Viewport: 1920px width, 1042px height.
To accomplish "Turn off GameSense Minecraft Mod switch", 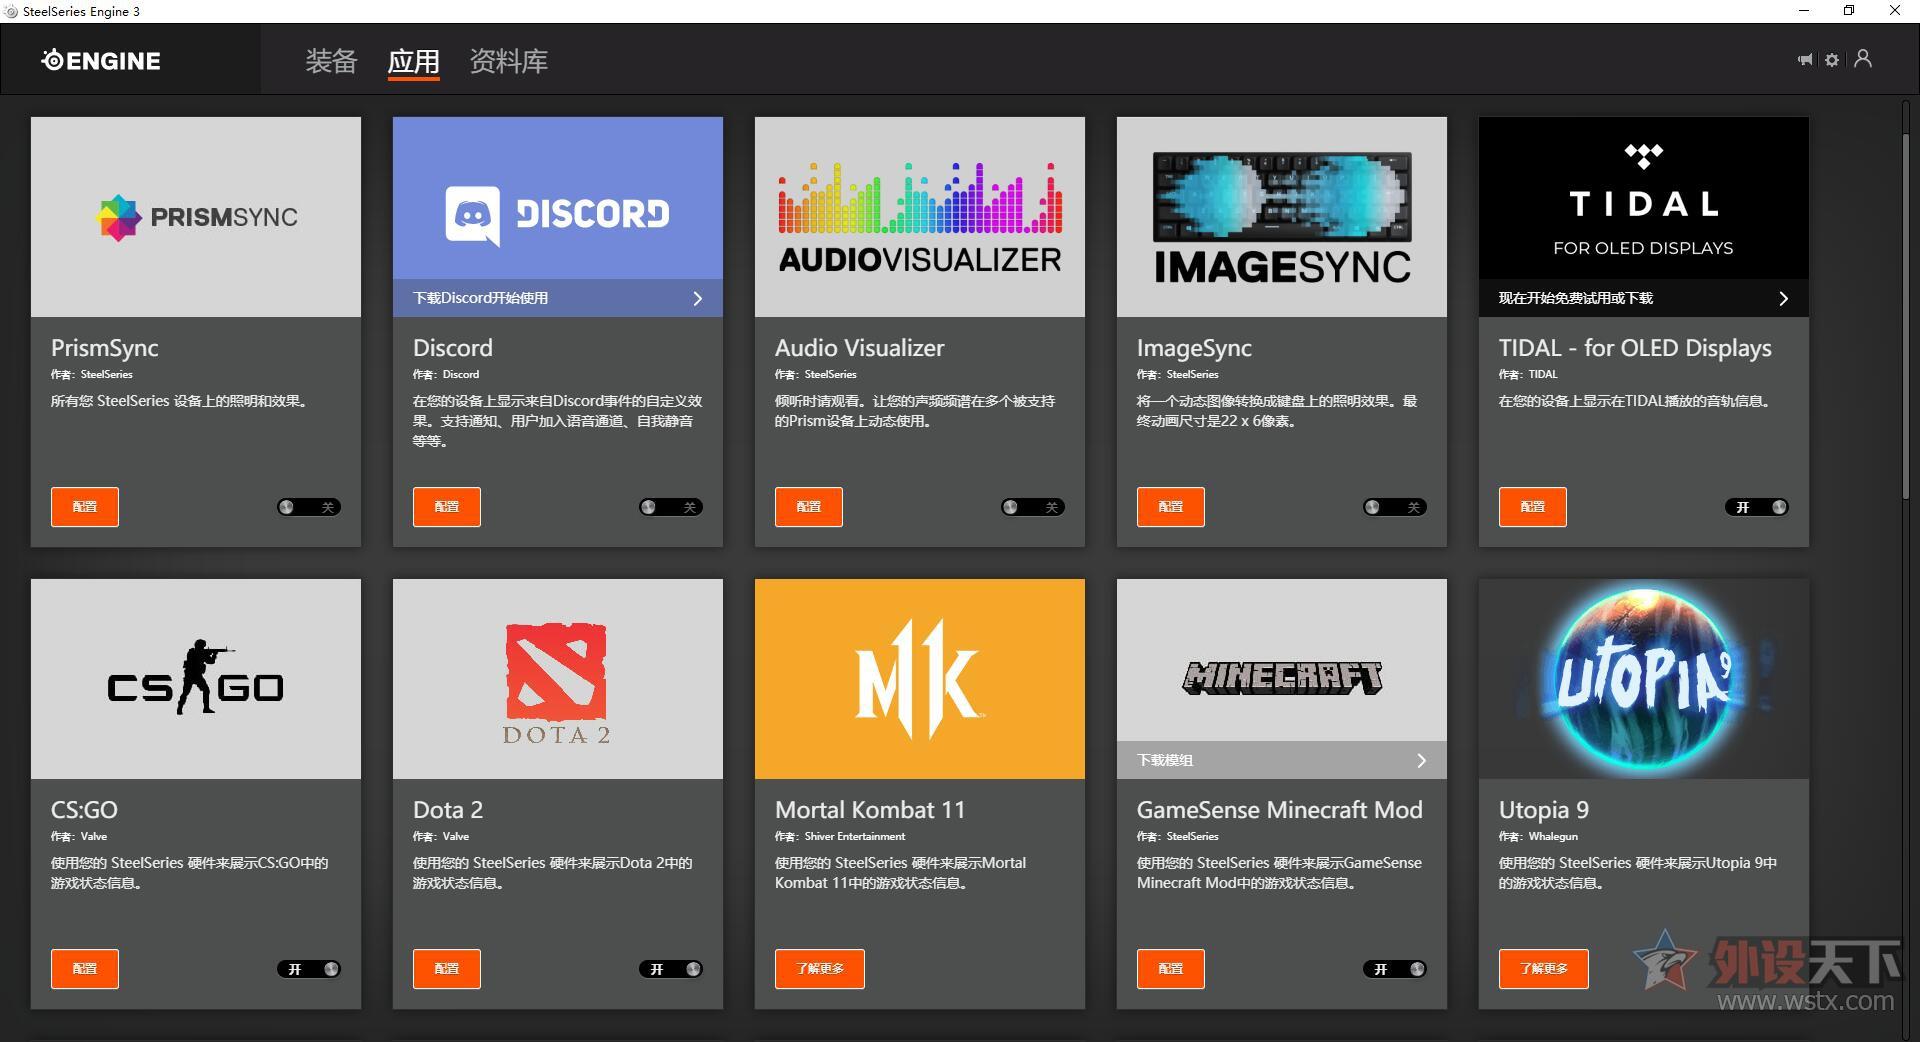I will tap(1395, 969).
